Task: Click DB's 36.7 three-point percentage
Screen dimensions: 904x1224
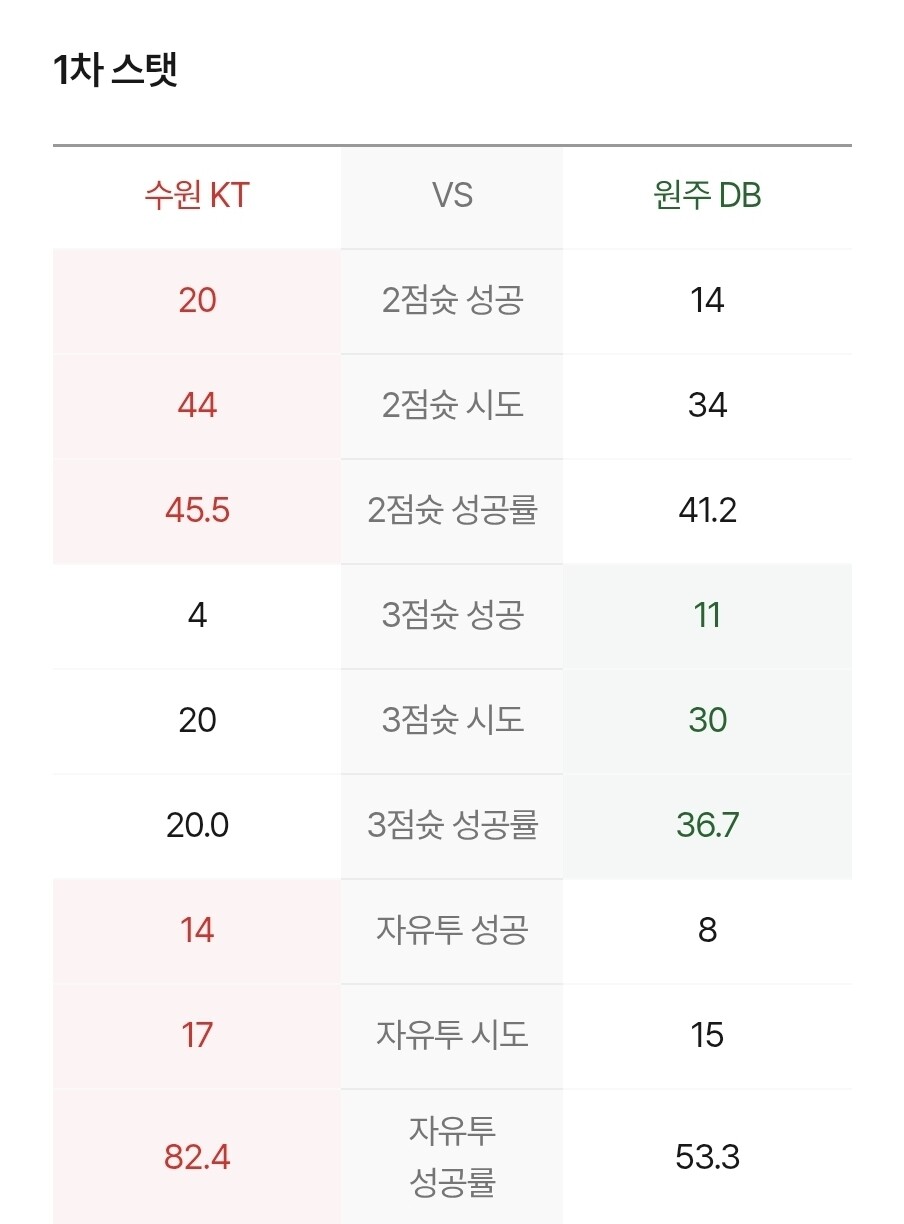Action: [707, 825]
